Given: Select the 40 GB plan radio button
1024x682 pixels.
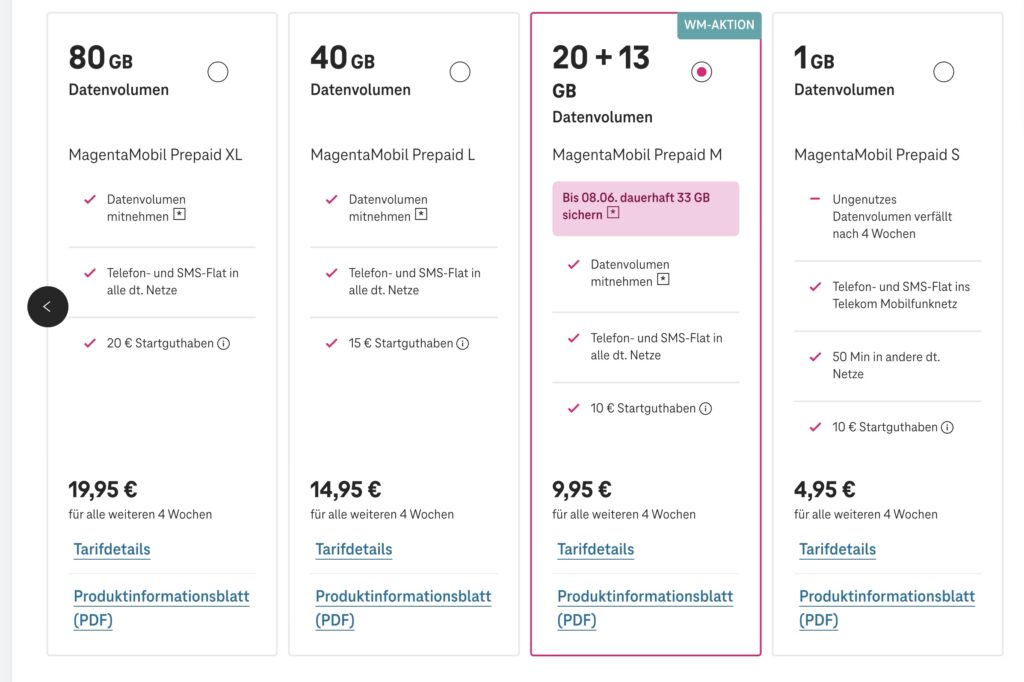Looking at the screenshot, I should 460,72.
